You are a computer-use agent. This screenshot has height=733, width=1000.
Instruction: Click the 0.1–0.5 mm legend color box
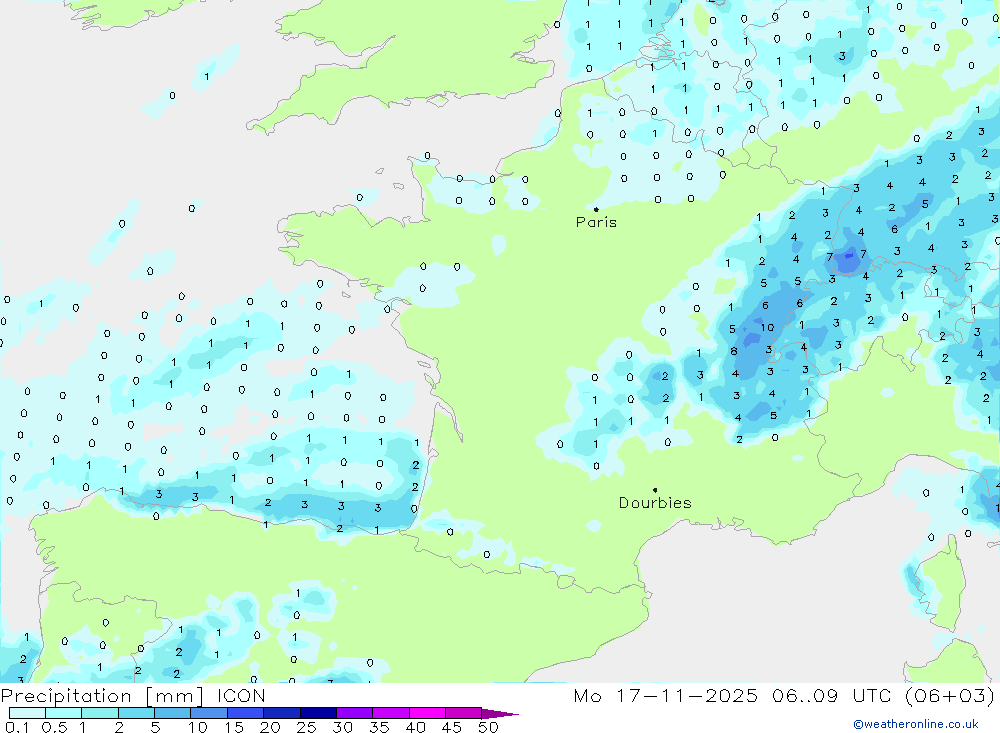27,713
